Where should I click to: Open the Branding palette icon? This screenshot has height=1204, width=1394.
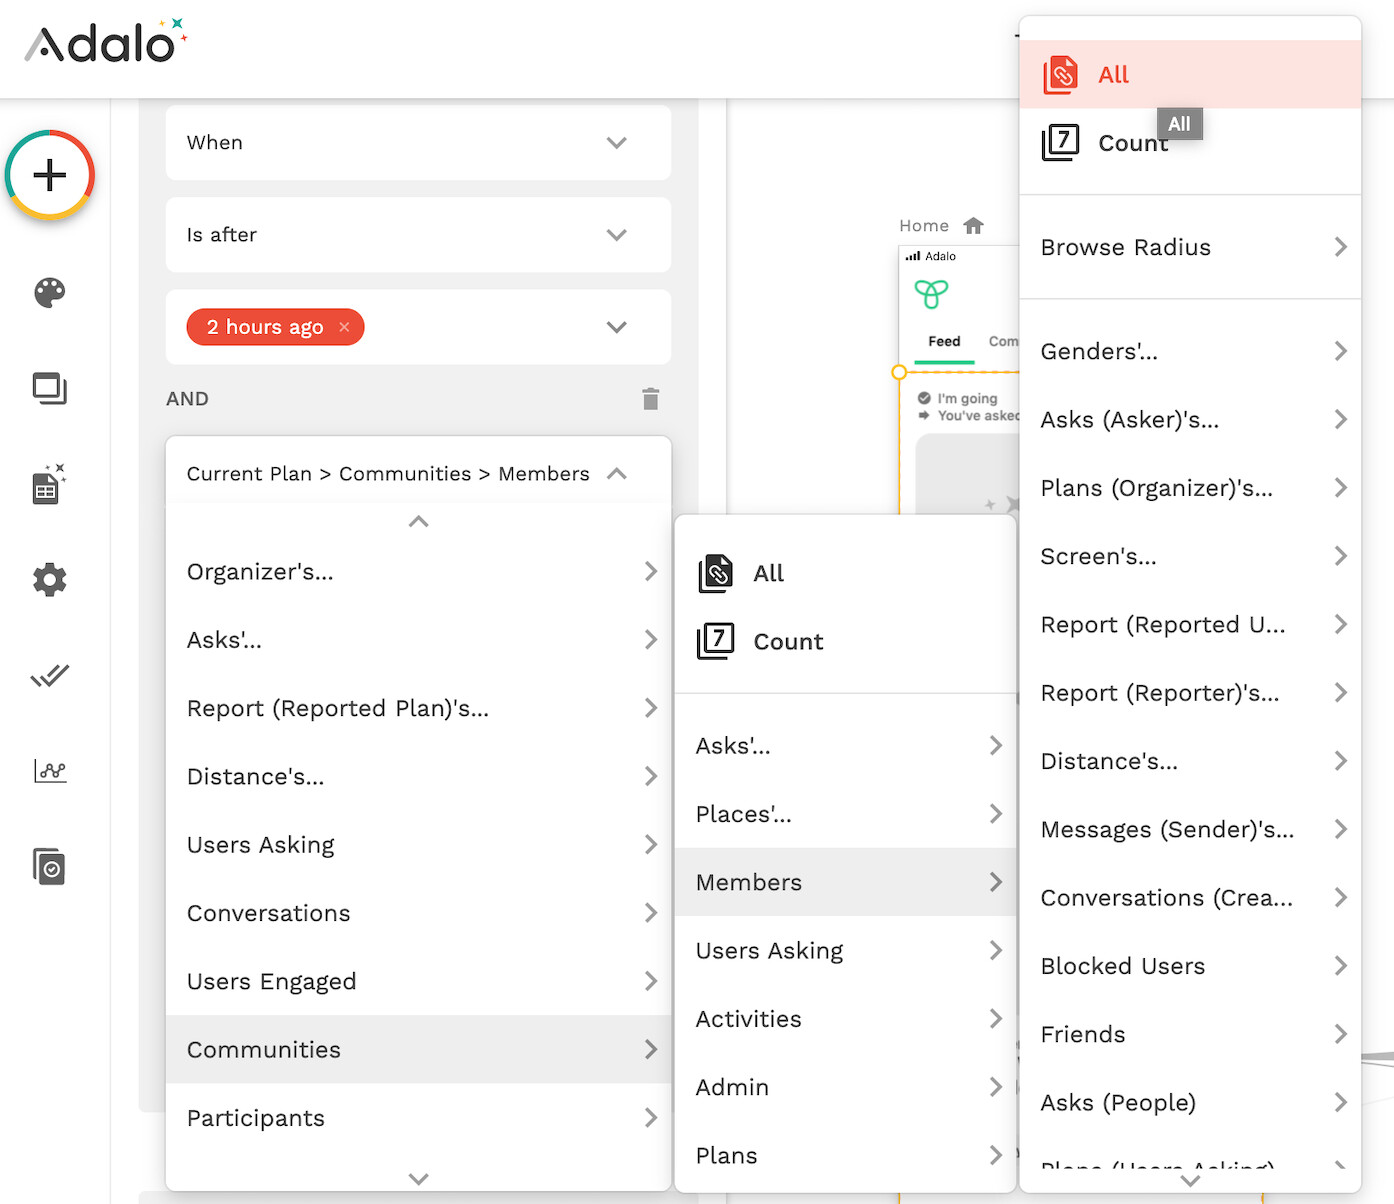pos(49,292)
